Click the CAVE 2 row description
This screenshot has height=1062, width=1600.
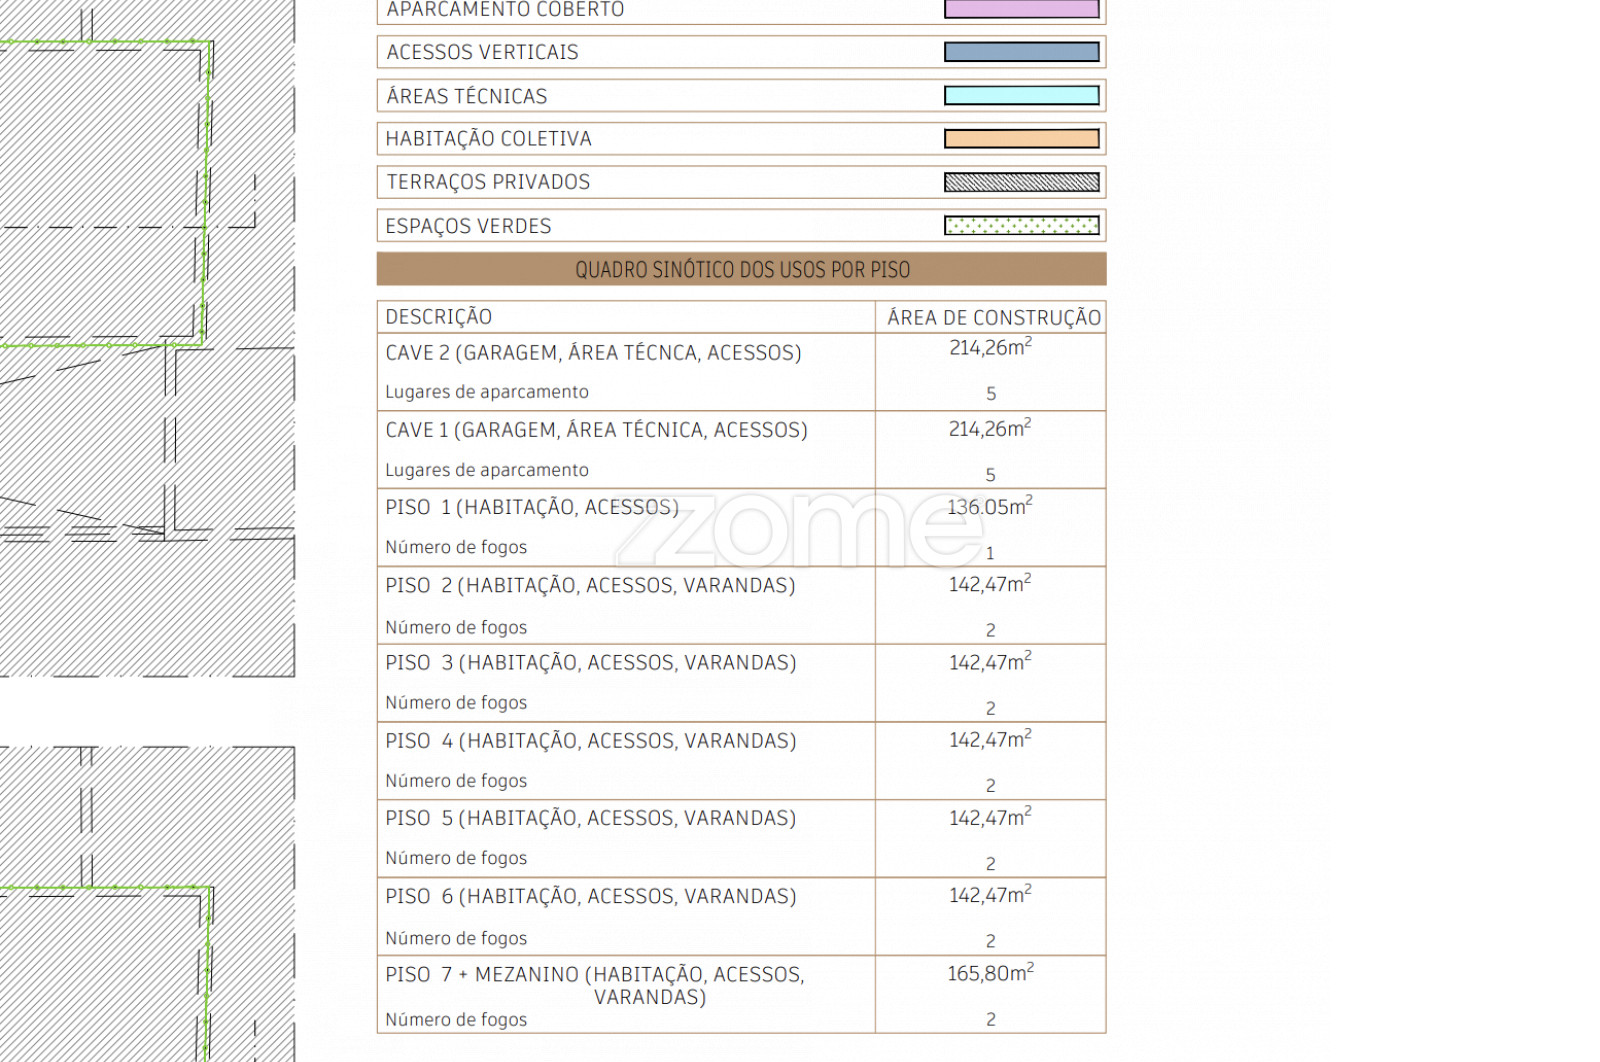[593, 353]
